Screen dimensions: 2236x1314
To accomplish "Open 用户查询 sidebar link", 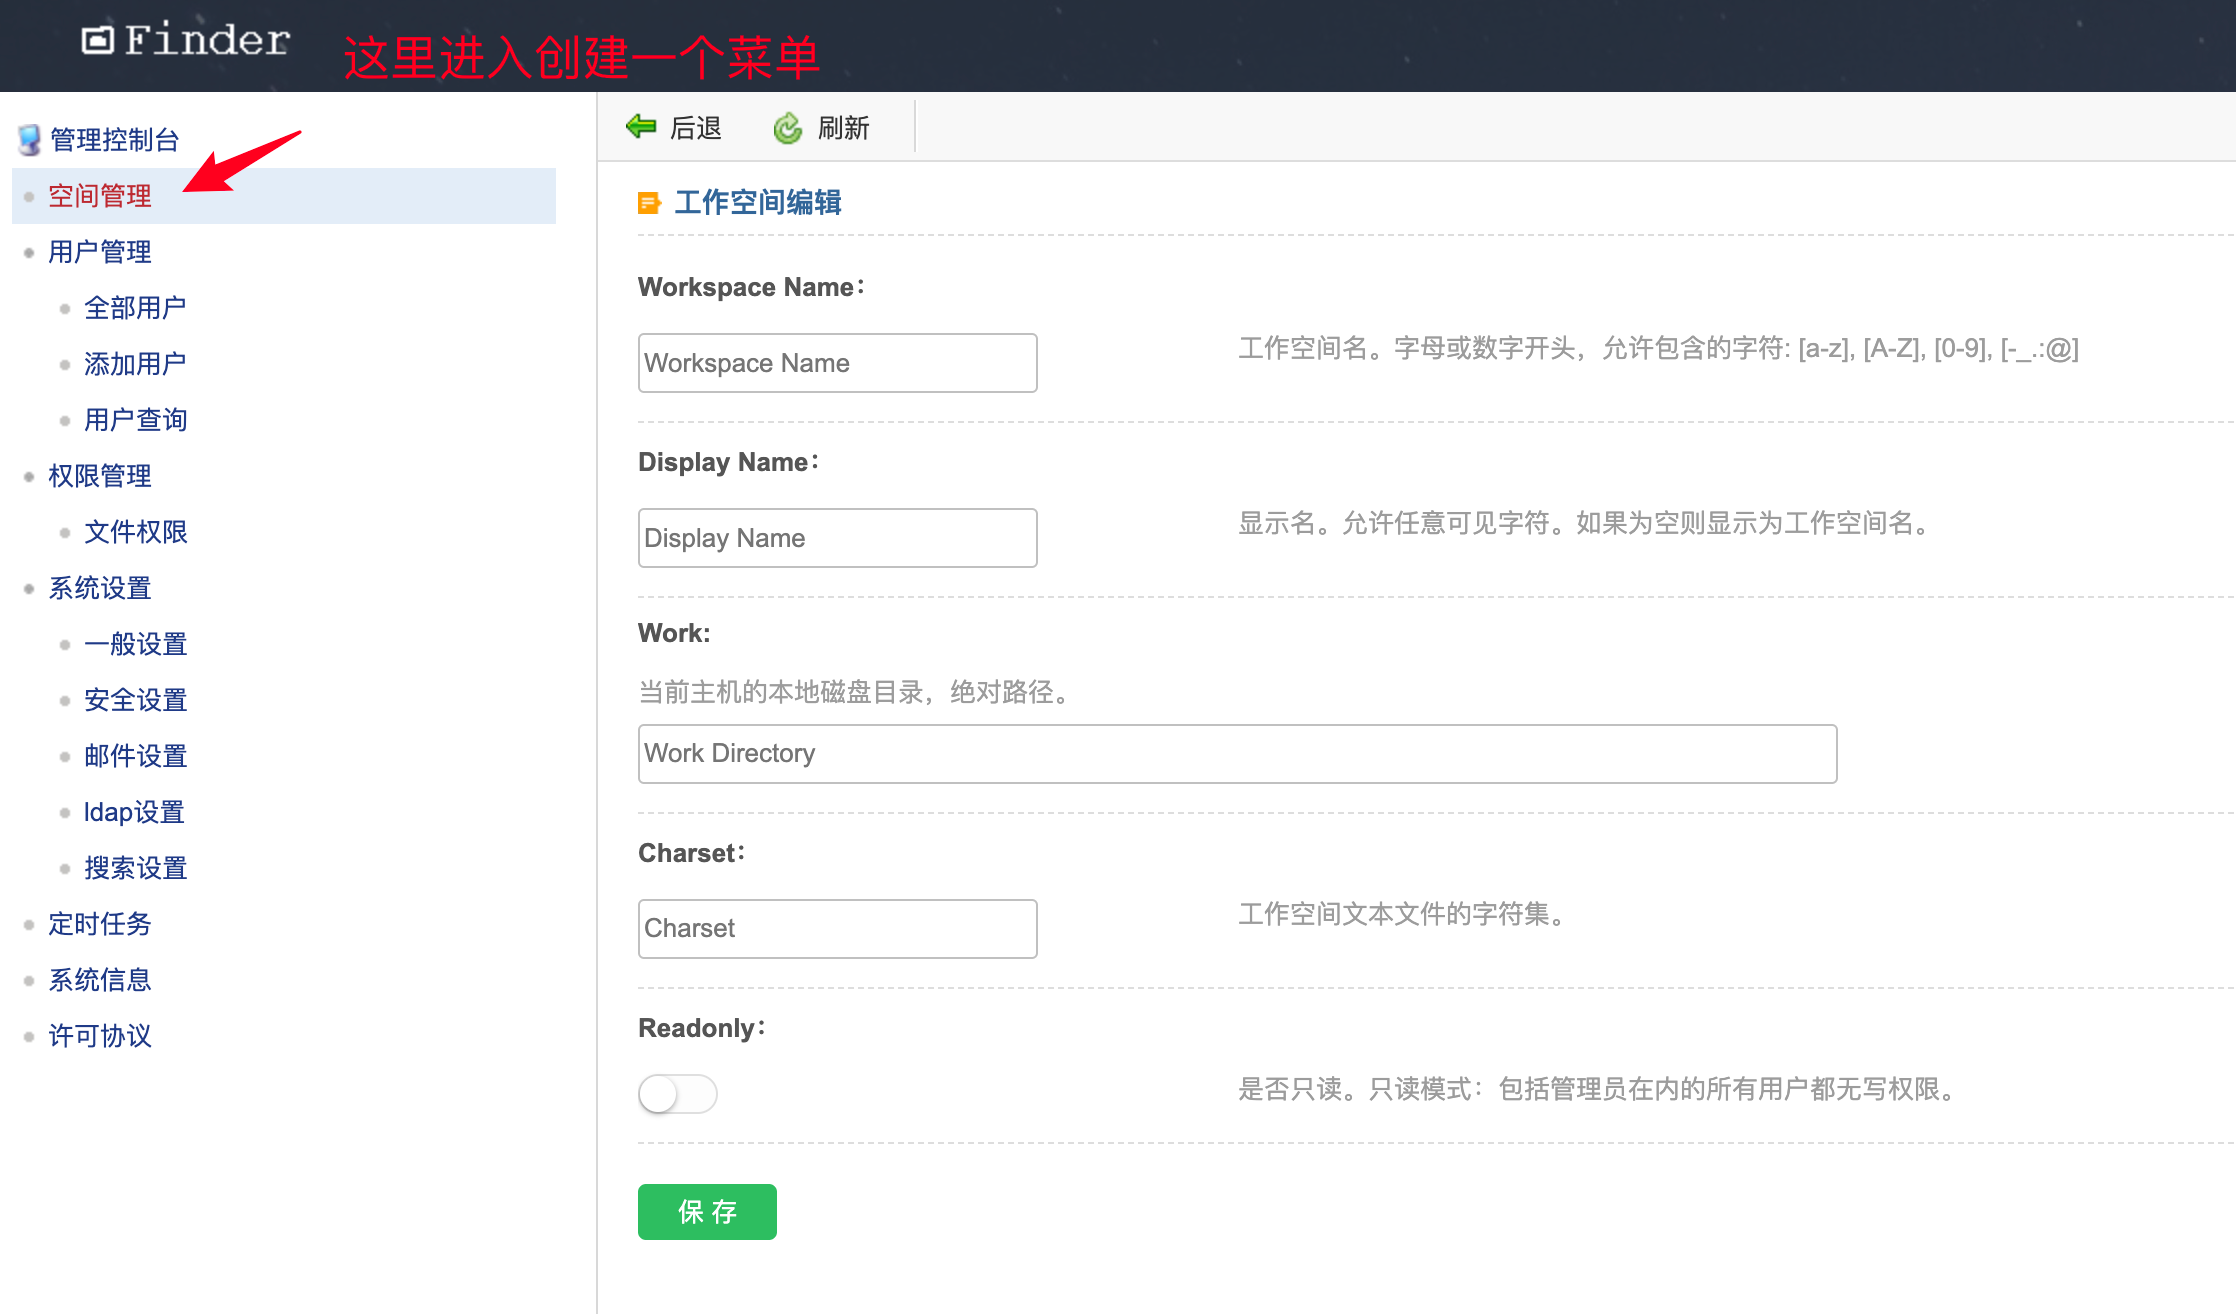I will 135,420.
